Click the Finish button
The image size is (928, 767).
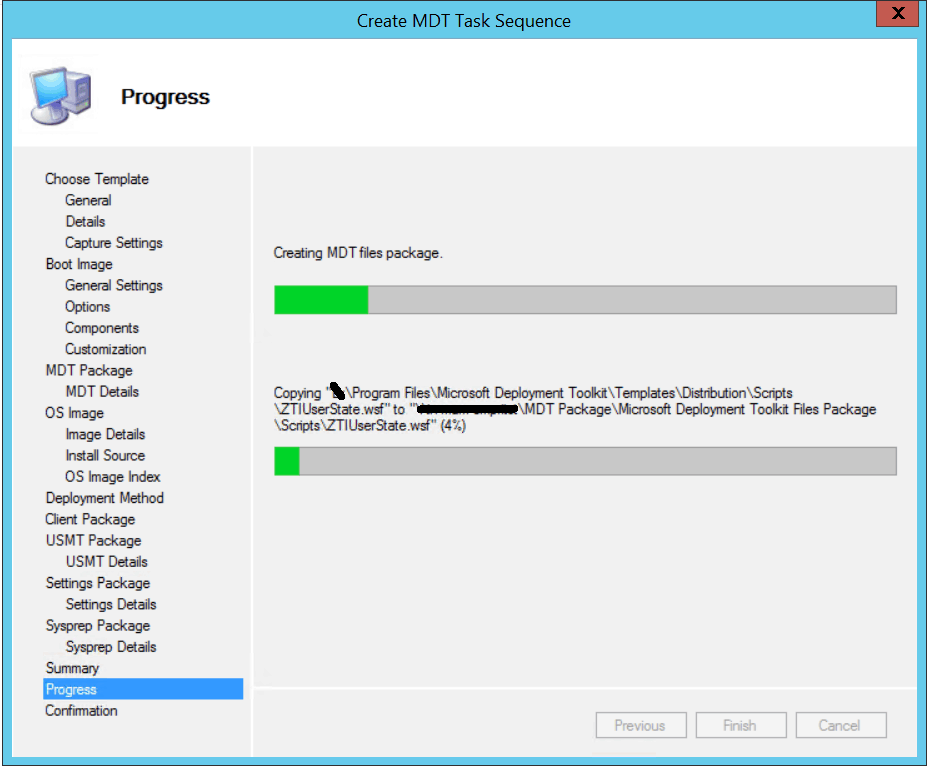coord(741,725)
